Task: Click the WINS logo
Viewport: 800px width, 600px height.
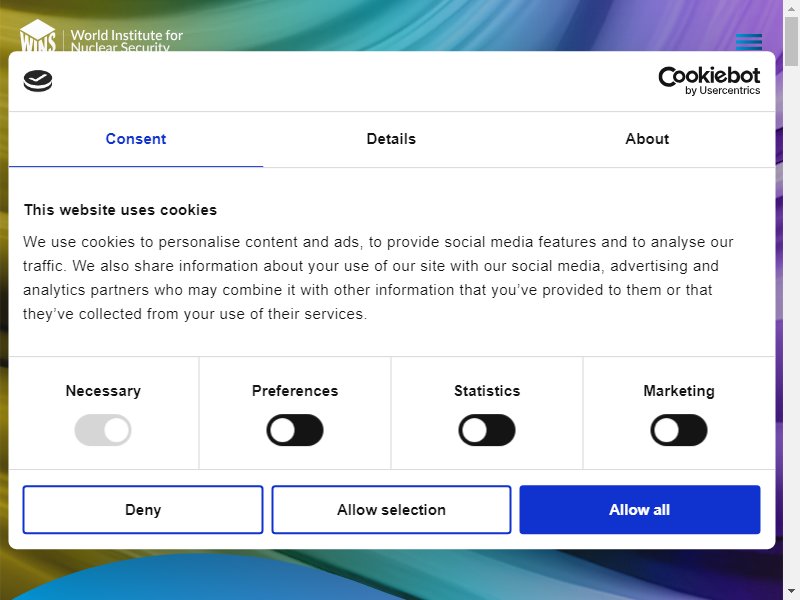Action: [x=38, y=35]
